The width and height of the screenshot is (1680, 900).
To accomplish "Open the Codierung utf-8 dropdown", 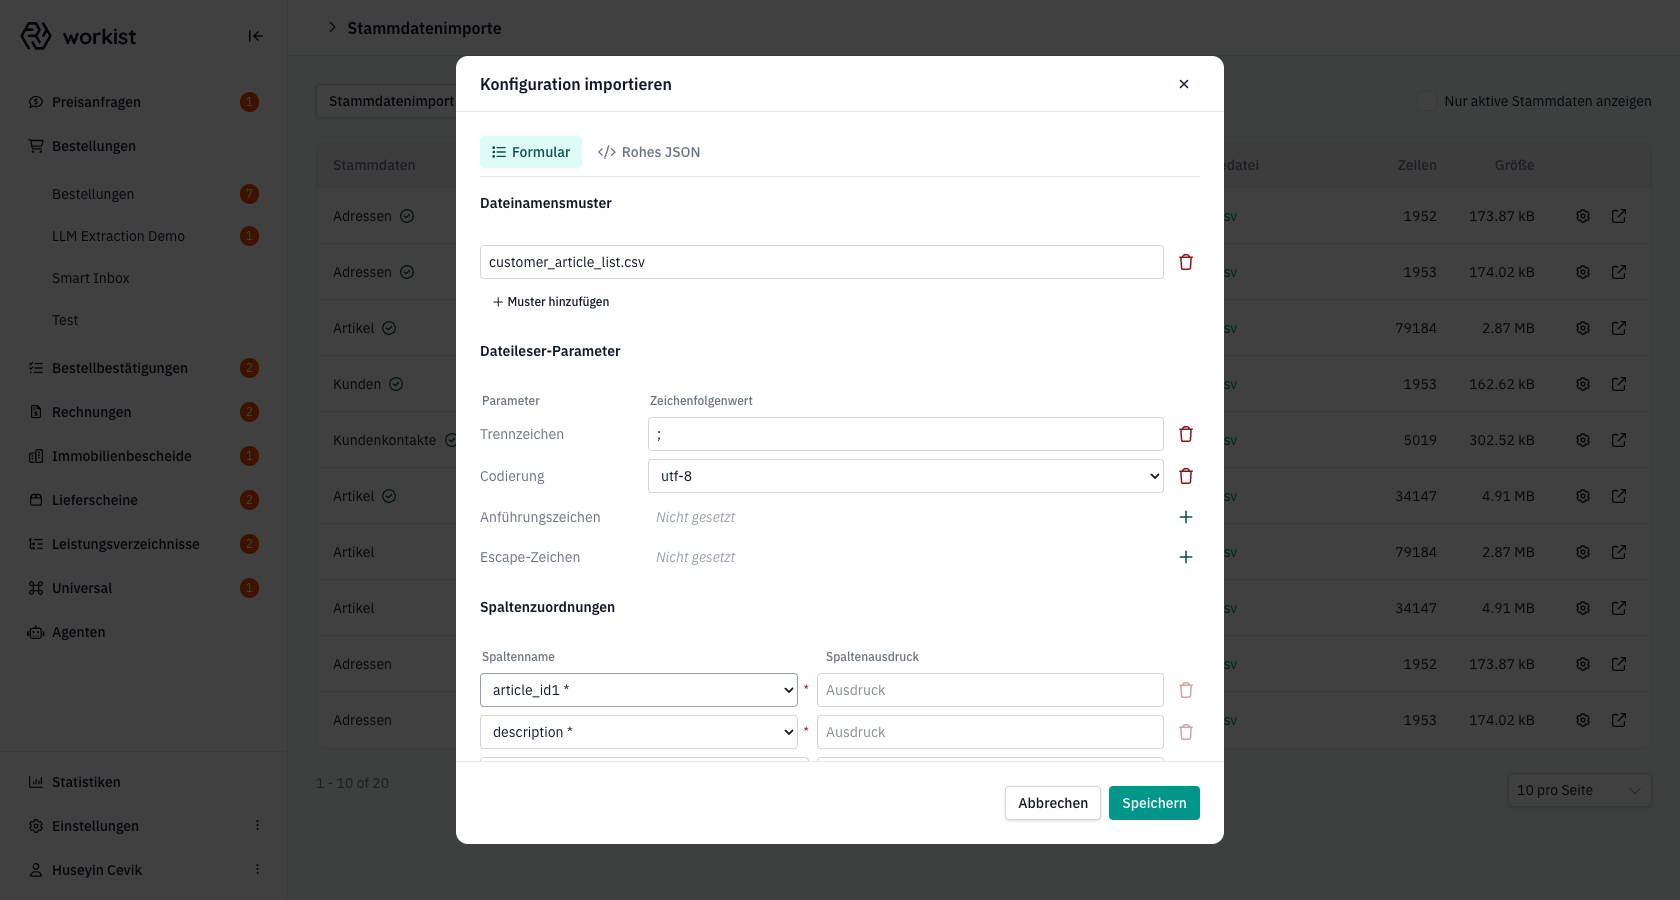I will 906,476.
